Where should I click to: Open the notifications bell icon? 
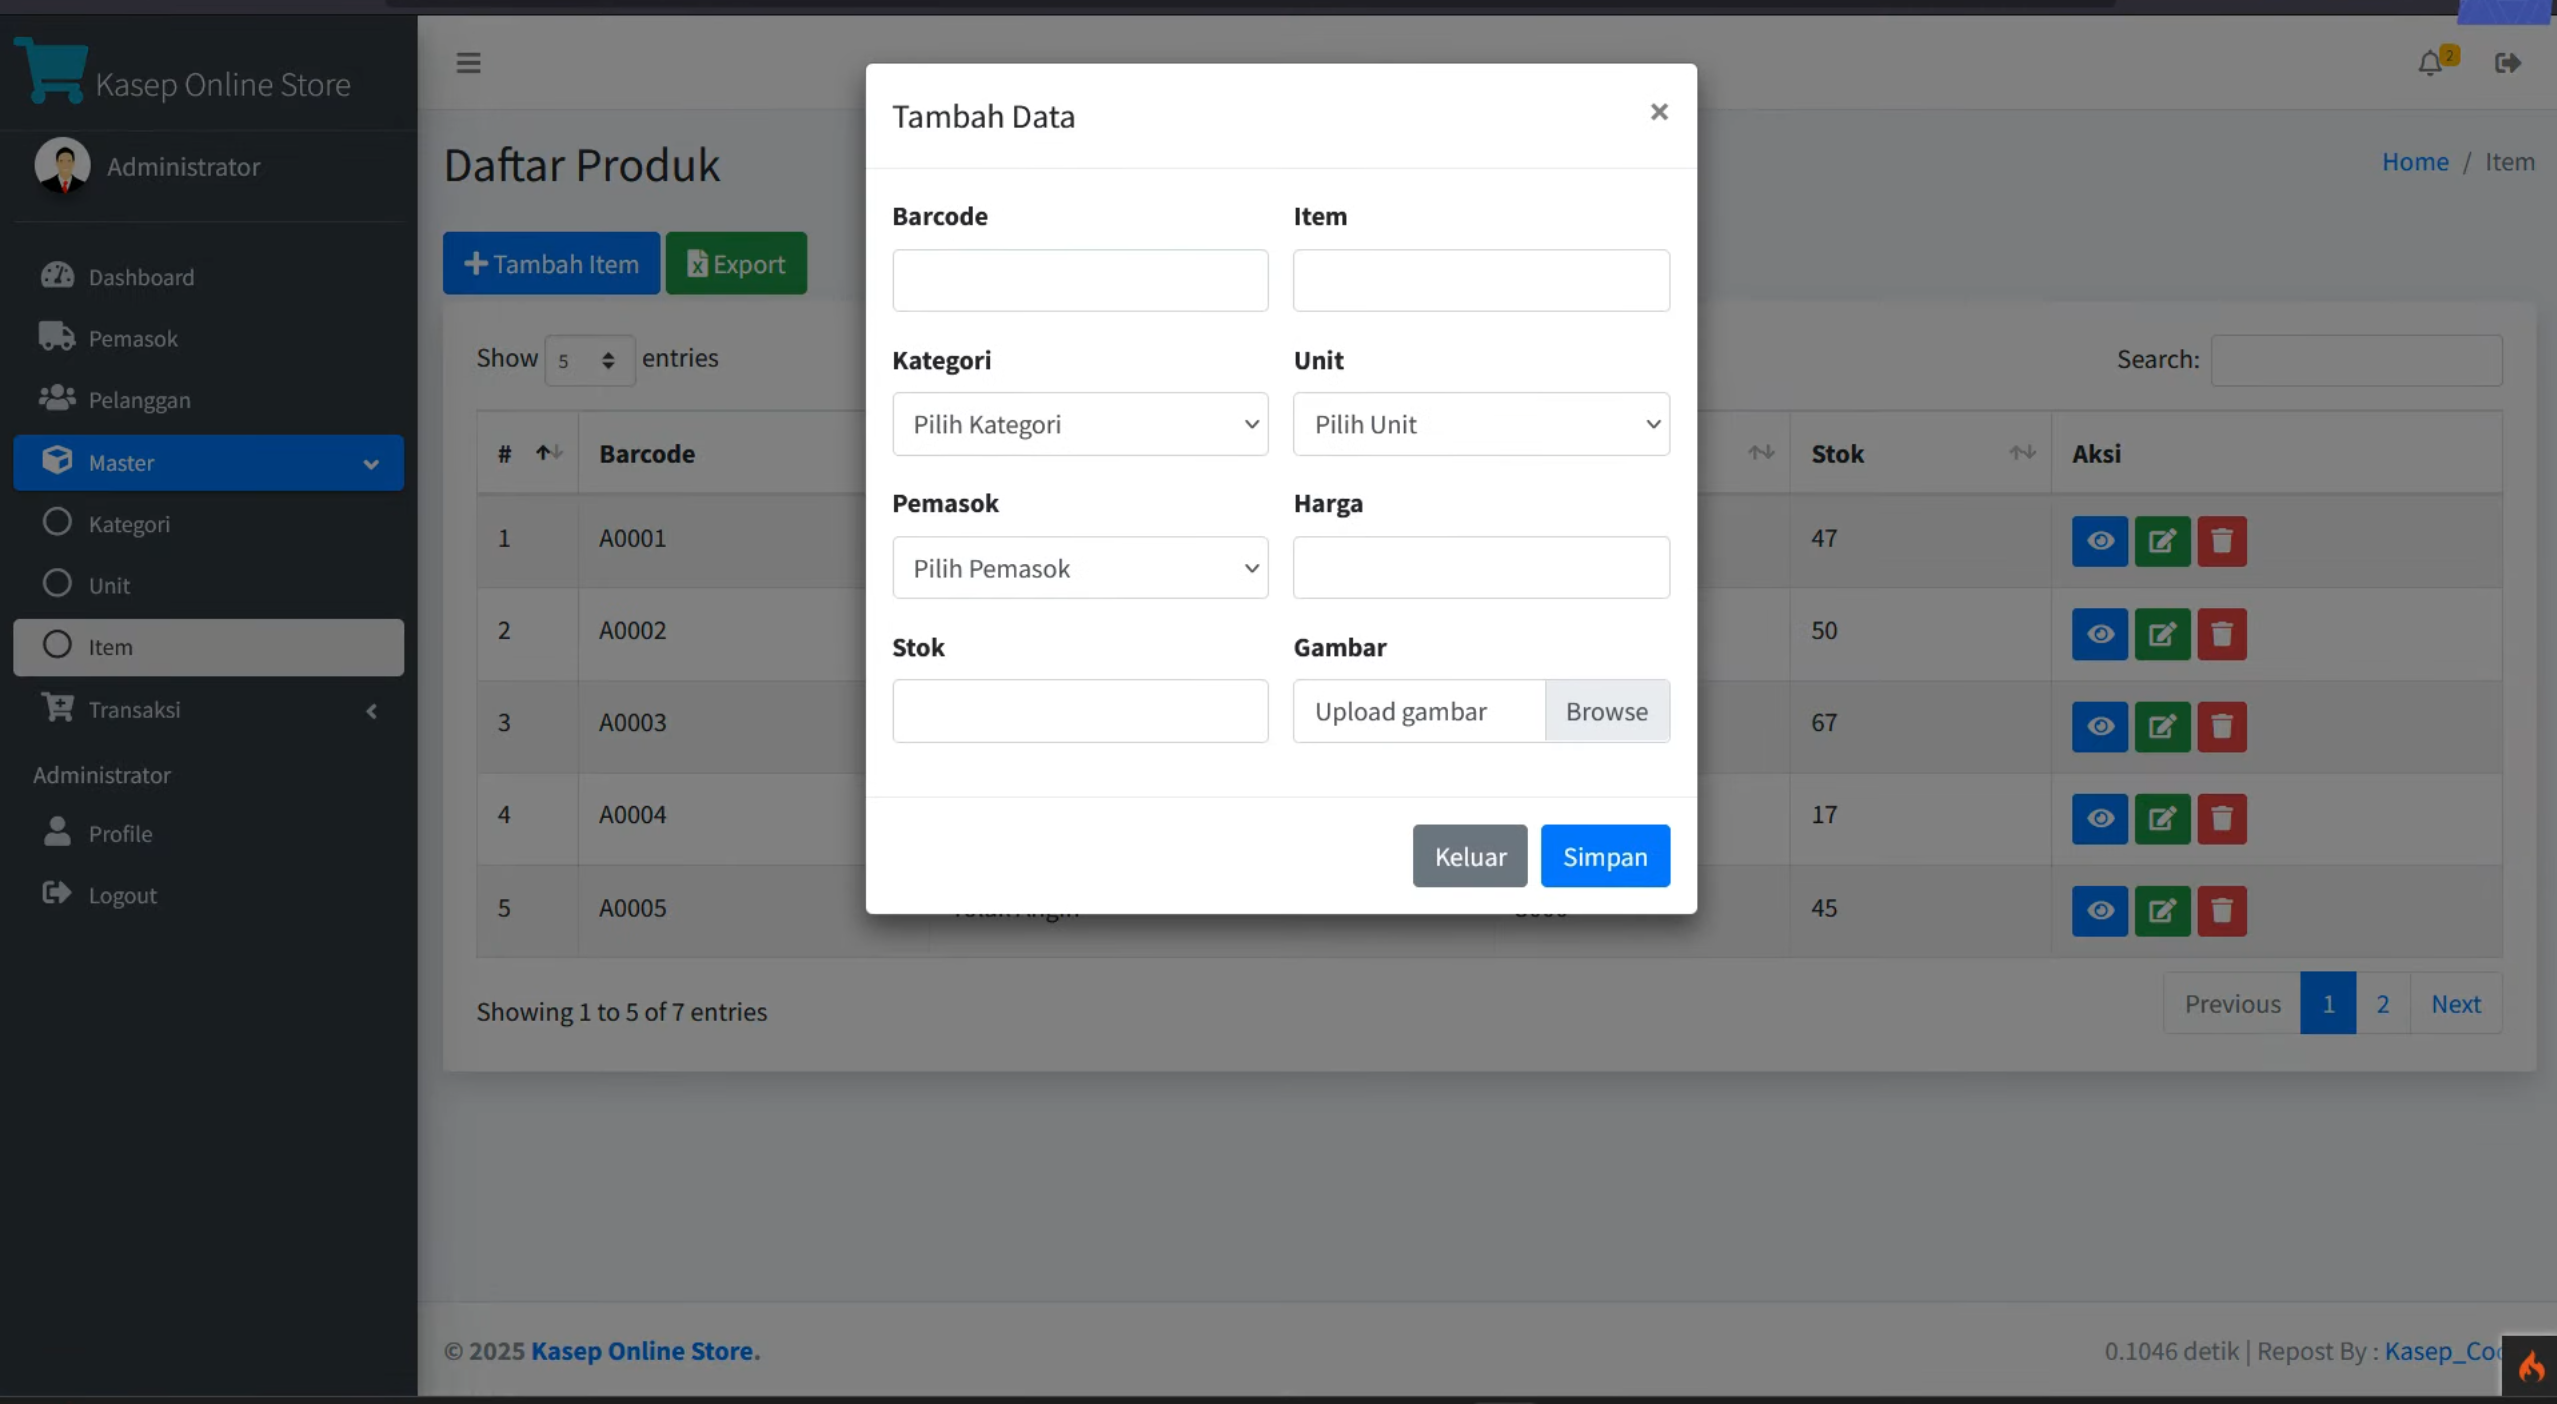pyautogui.click(x=2430, y=64)
